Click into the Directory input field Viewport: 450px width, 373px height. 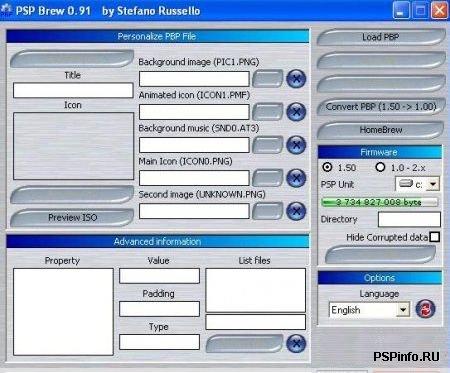[409, 219]
